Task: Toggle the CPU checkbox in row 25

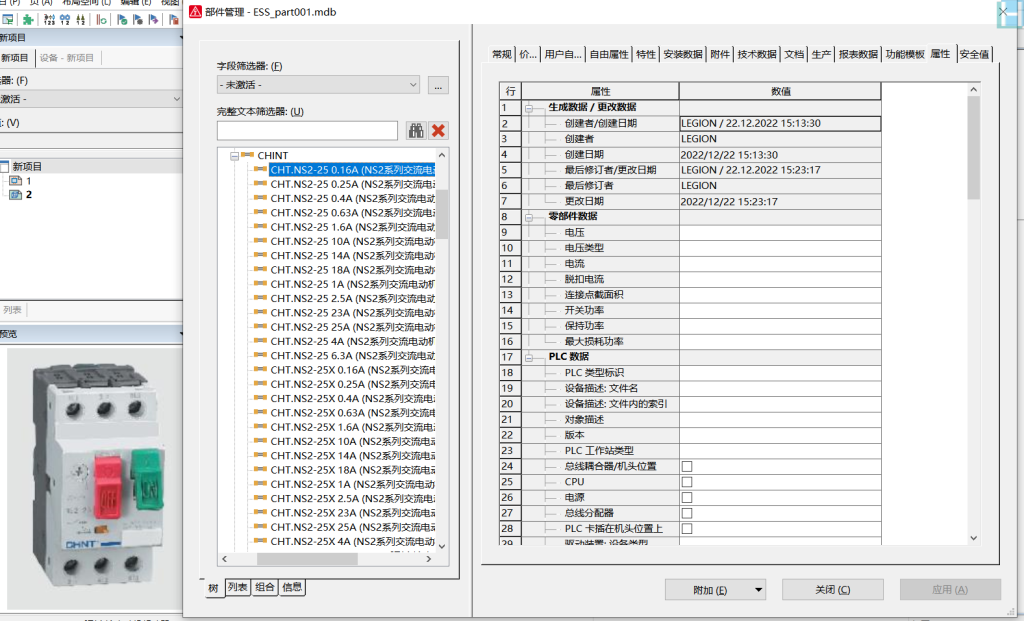Action: click(687, 482)
